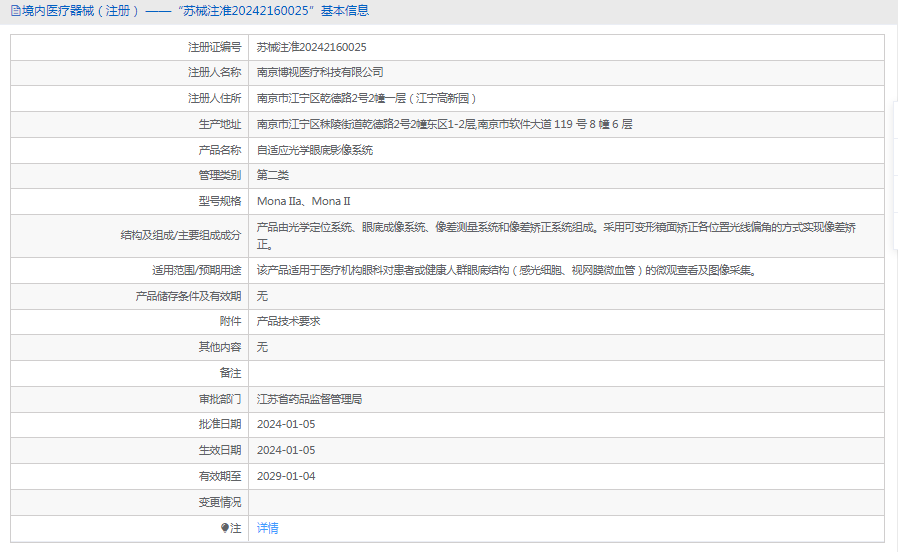The width and height of the screenshot is (898, 552).
Task: Click the 批准日期 label
Action: click(x=220, y=424)
